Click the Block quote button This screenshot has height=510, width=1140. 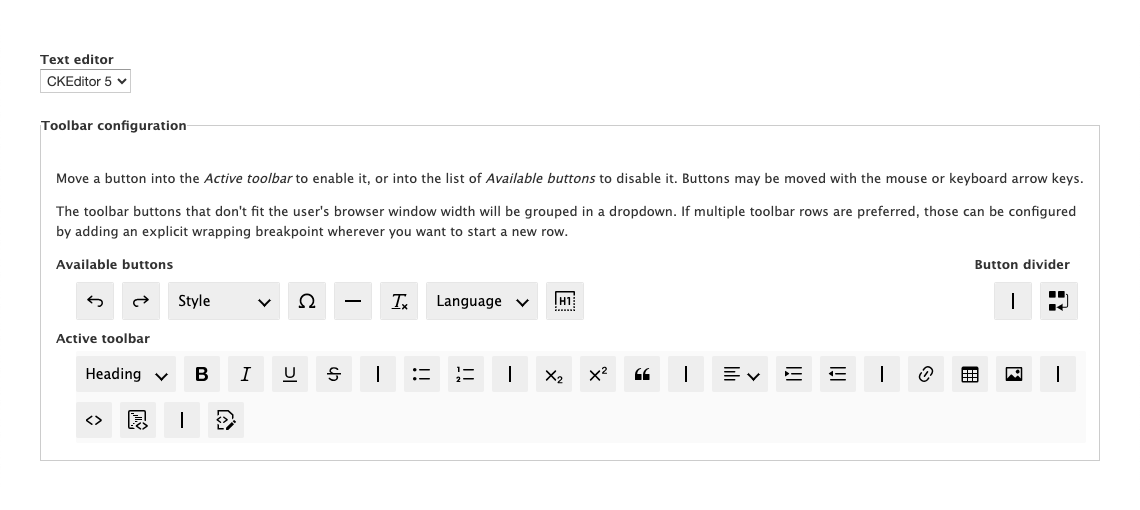642,374
